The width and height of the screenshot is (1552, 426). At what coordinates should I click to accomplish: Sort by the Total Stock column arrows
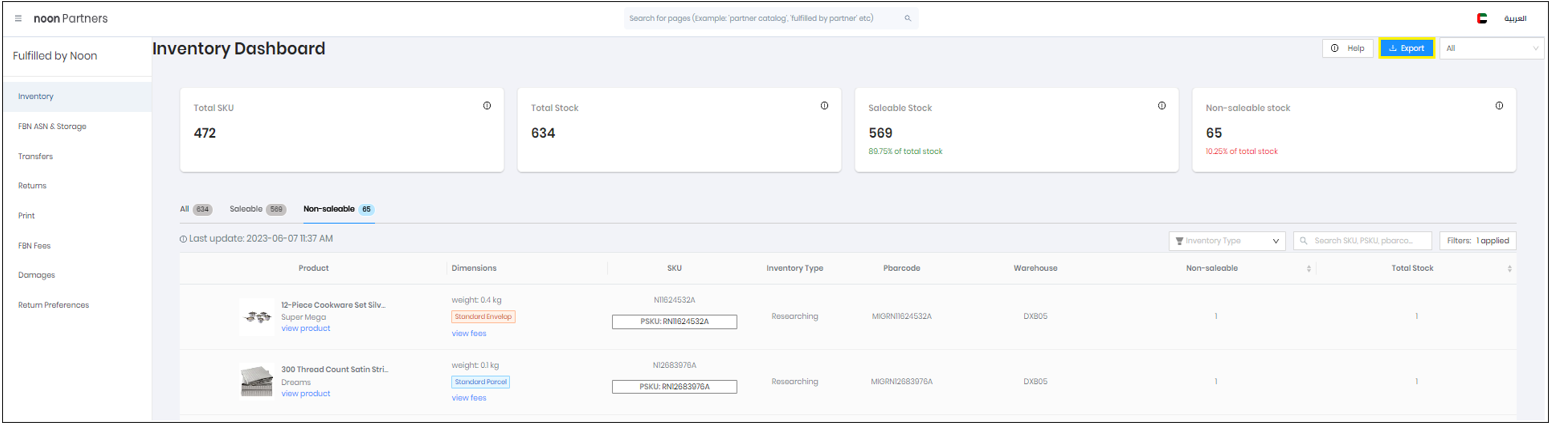[1510, 268]
